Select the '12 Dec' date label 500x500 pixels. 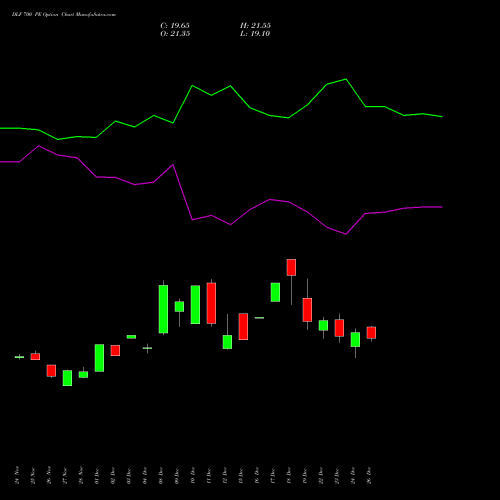tap(225, 475)
